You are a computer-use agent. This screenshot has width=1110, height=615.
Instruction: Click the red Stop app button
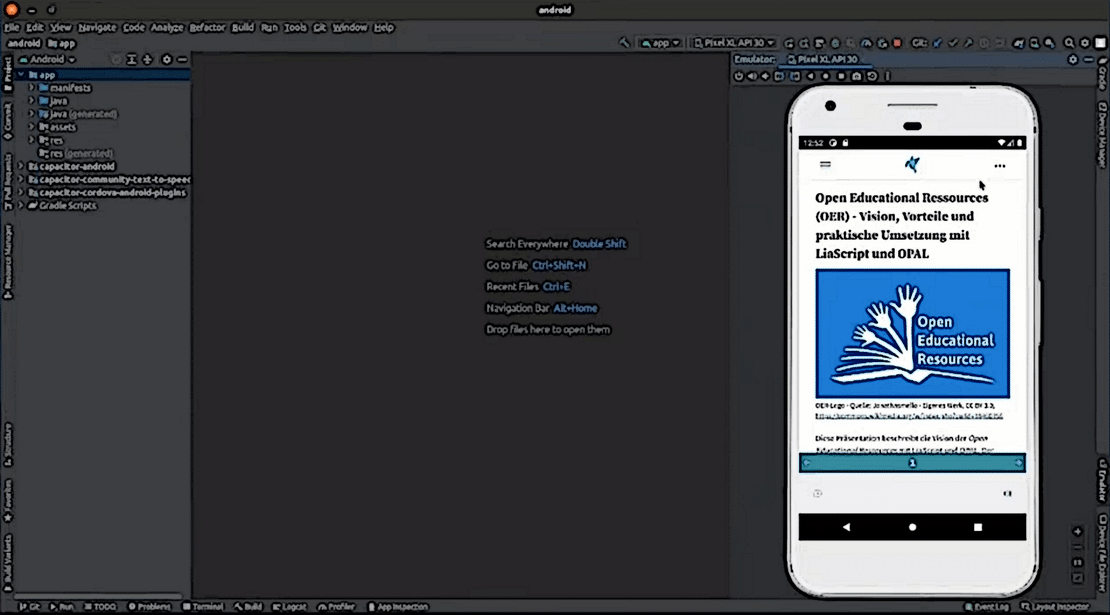tap(897, 43)
